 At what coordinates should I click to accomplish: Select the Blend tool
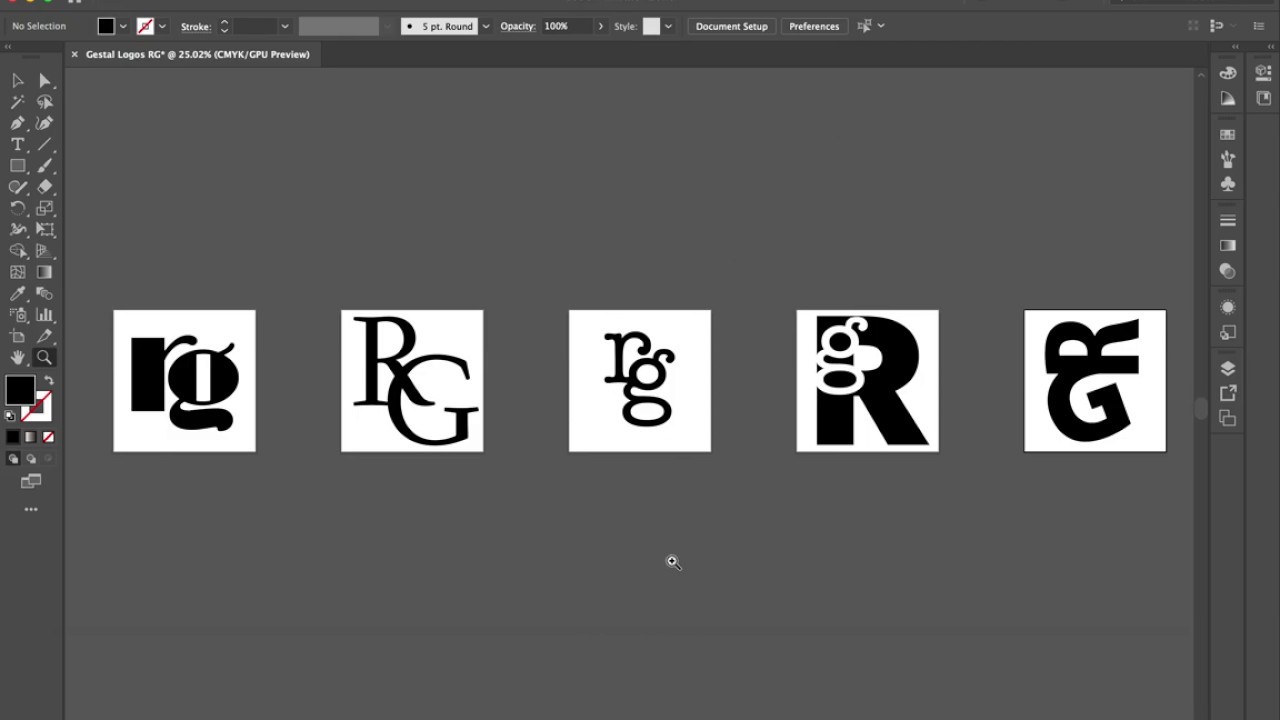45,294
